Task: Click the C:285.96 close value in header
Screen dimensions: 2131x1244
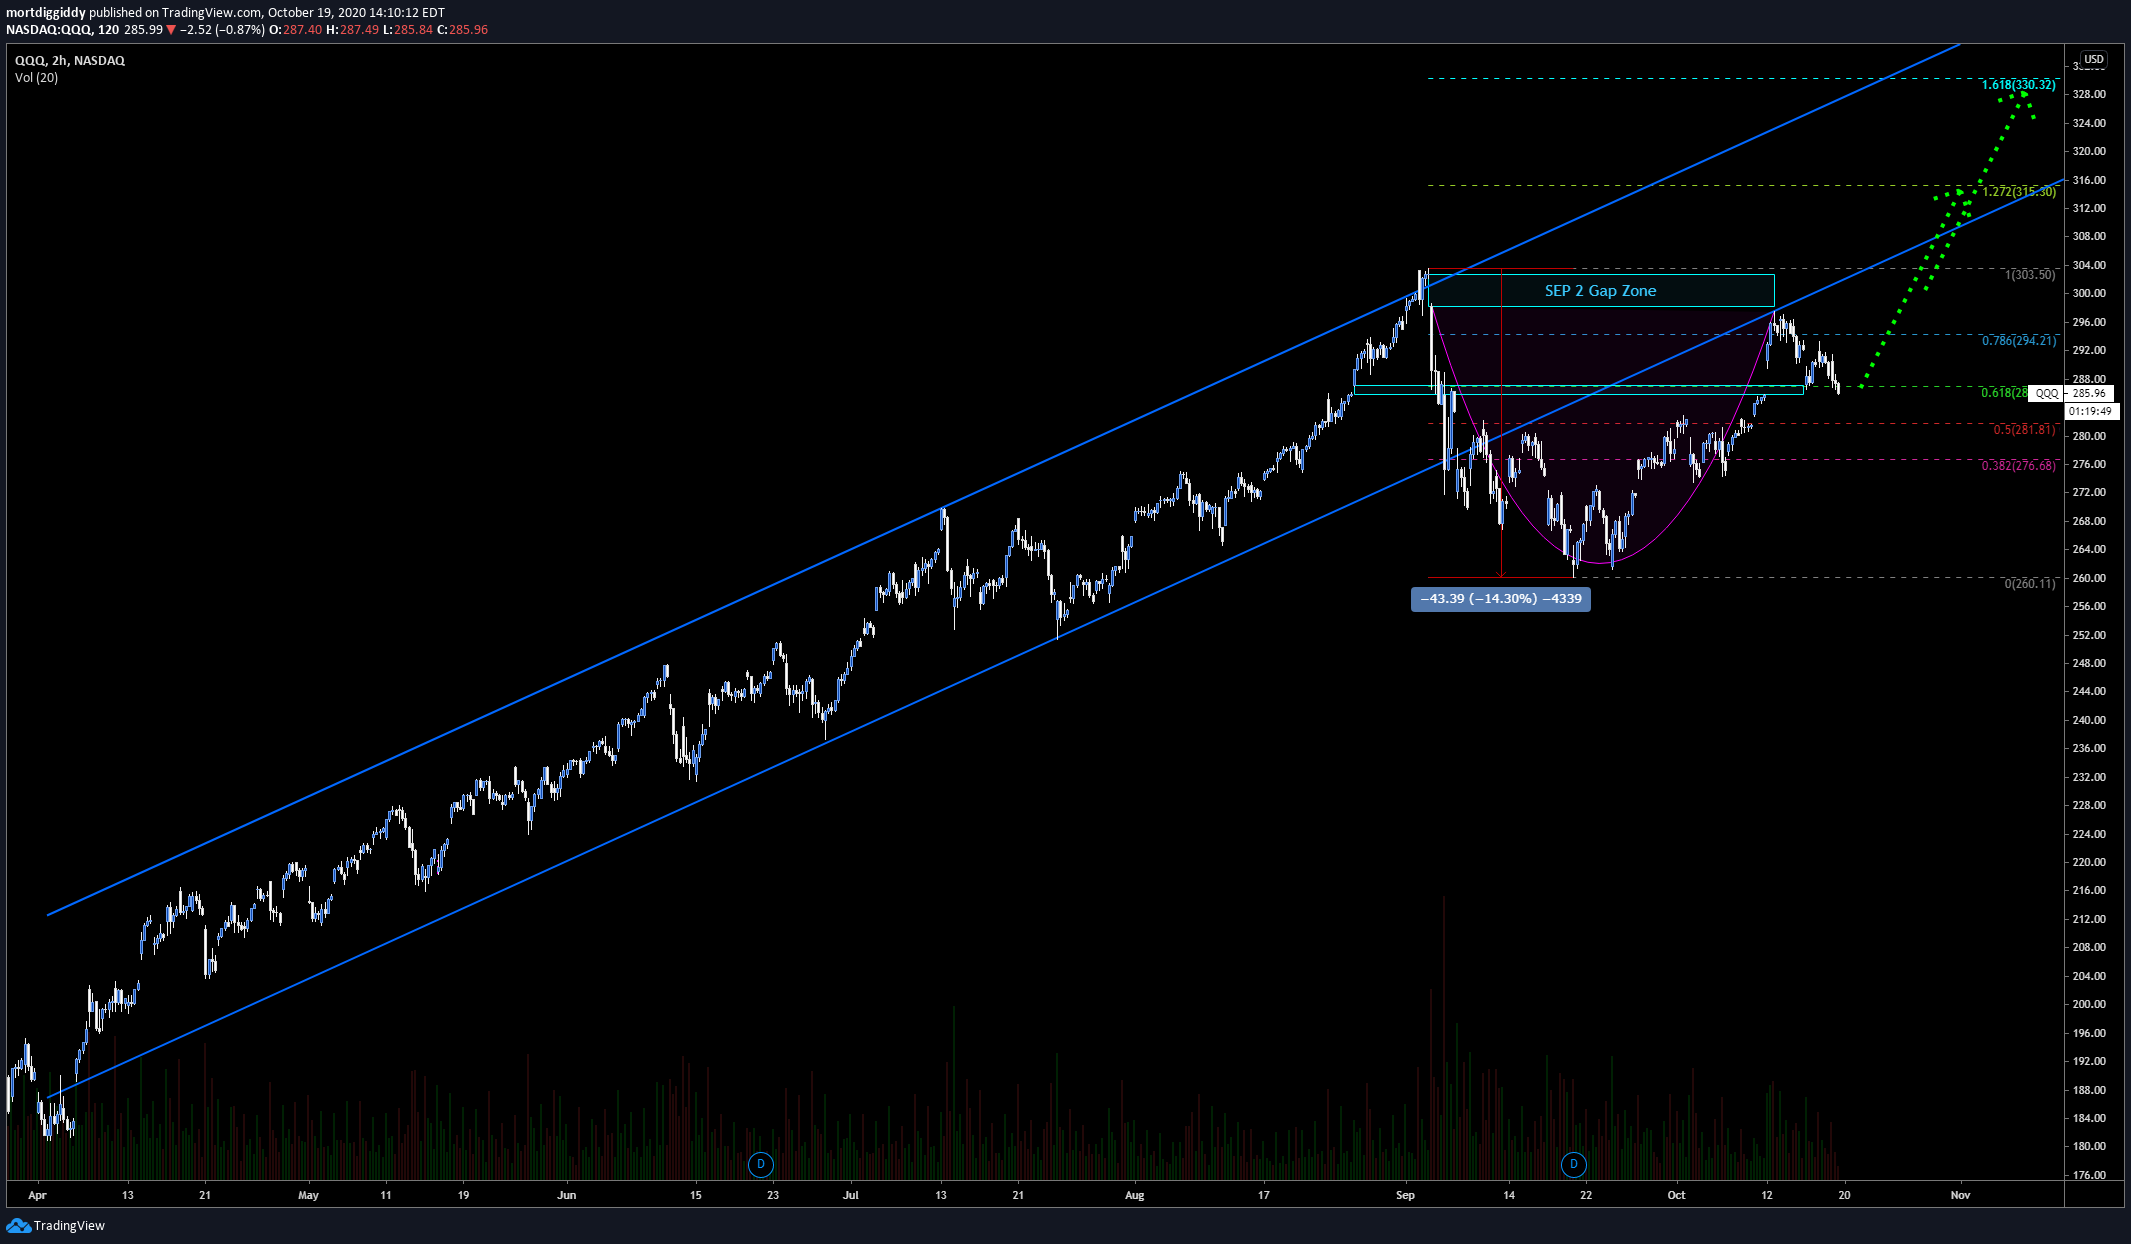Action: pos(463,30)
